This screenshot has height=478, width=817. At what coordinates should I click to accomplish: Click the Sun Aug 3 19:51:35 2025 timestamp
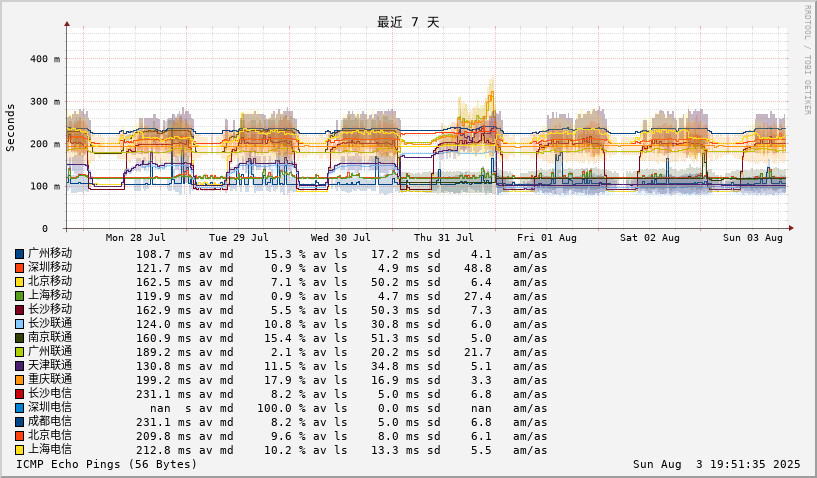click(x=716, y=464)
